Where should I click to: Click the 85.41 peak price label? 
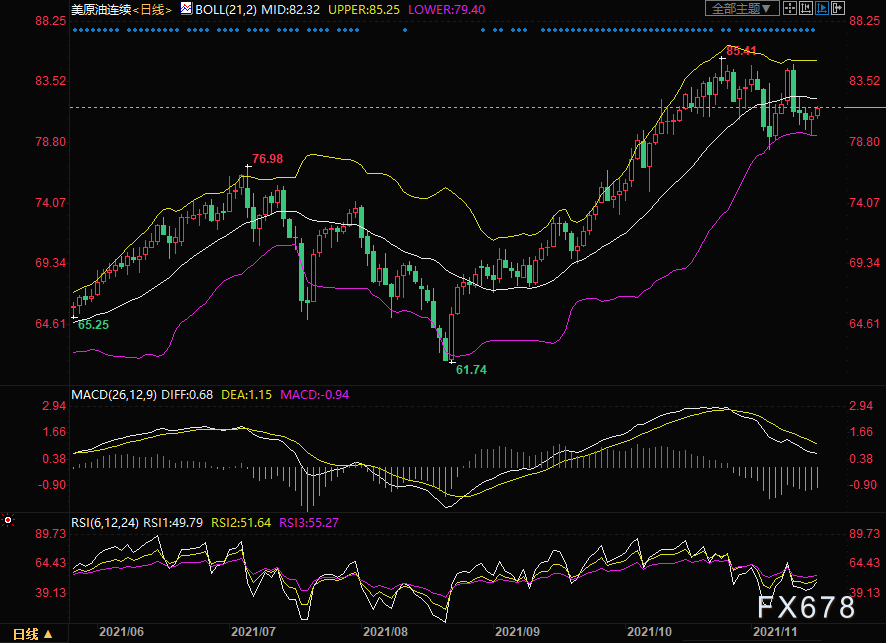[x=741, y=51]
